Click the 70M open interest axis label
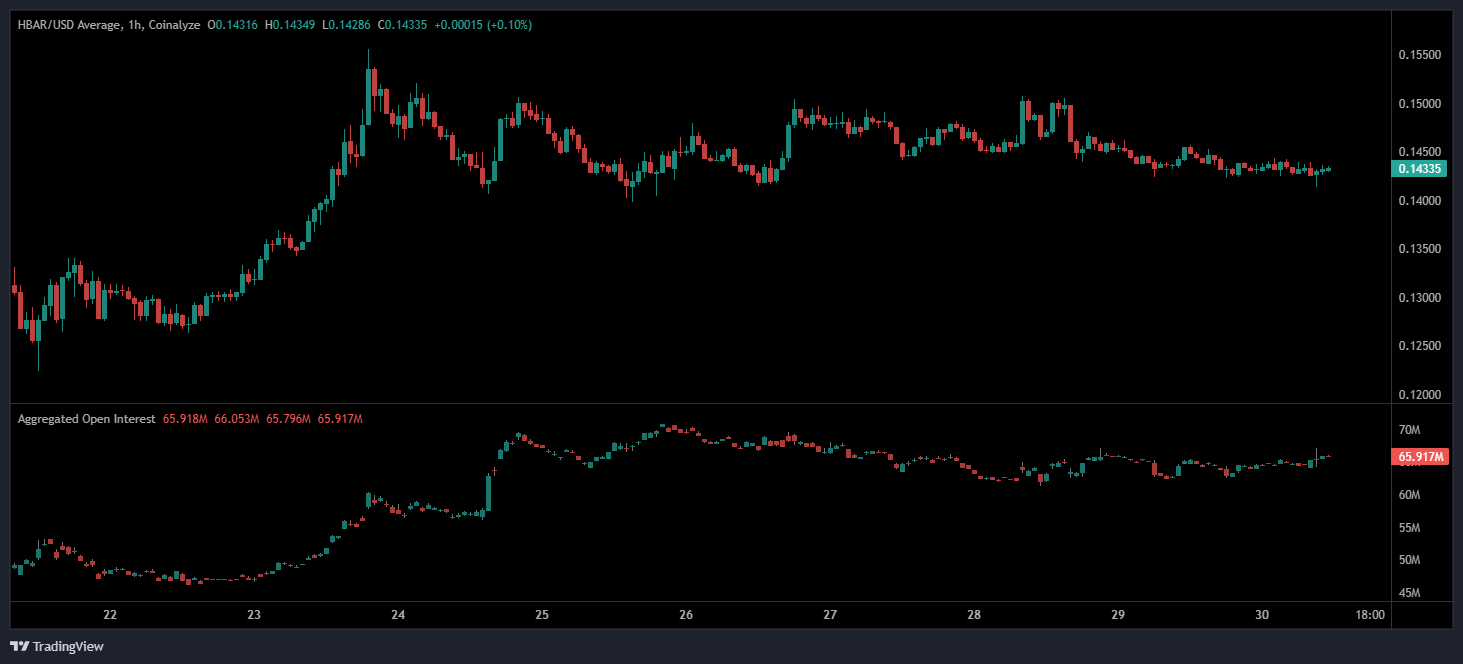The image size is (1463, 664). (x=1410, y=430)
